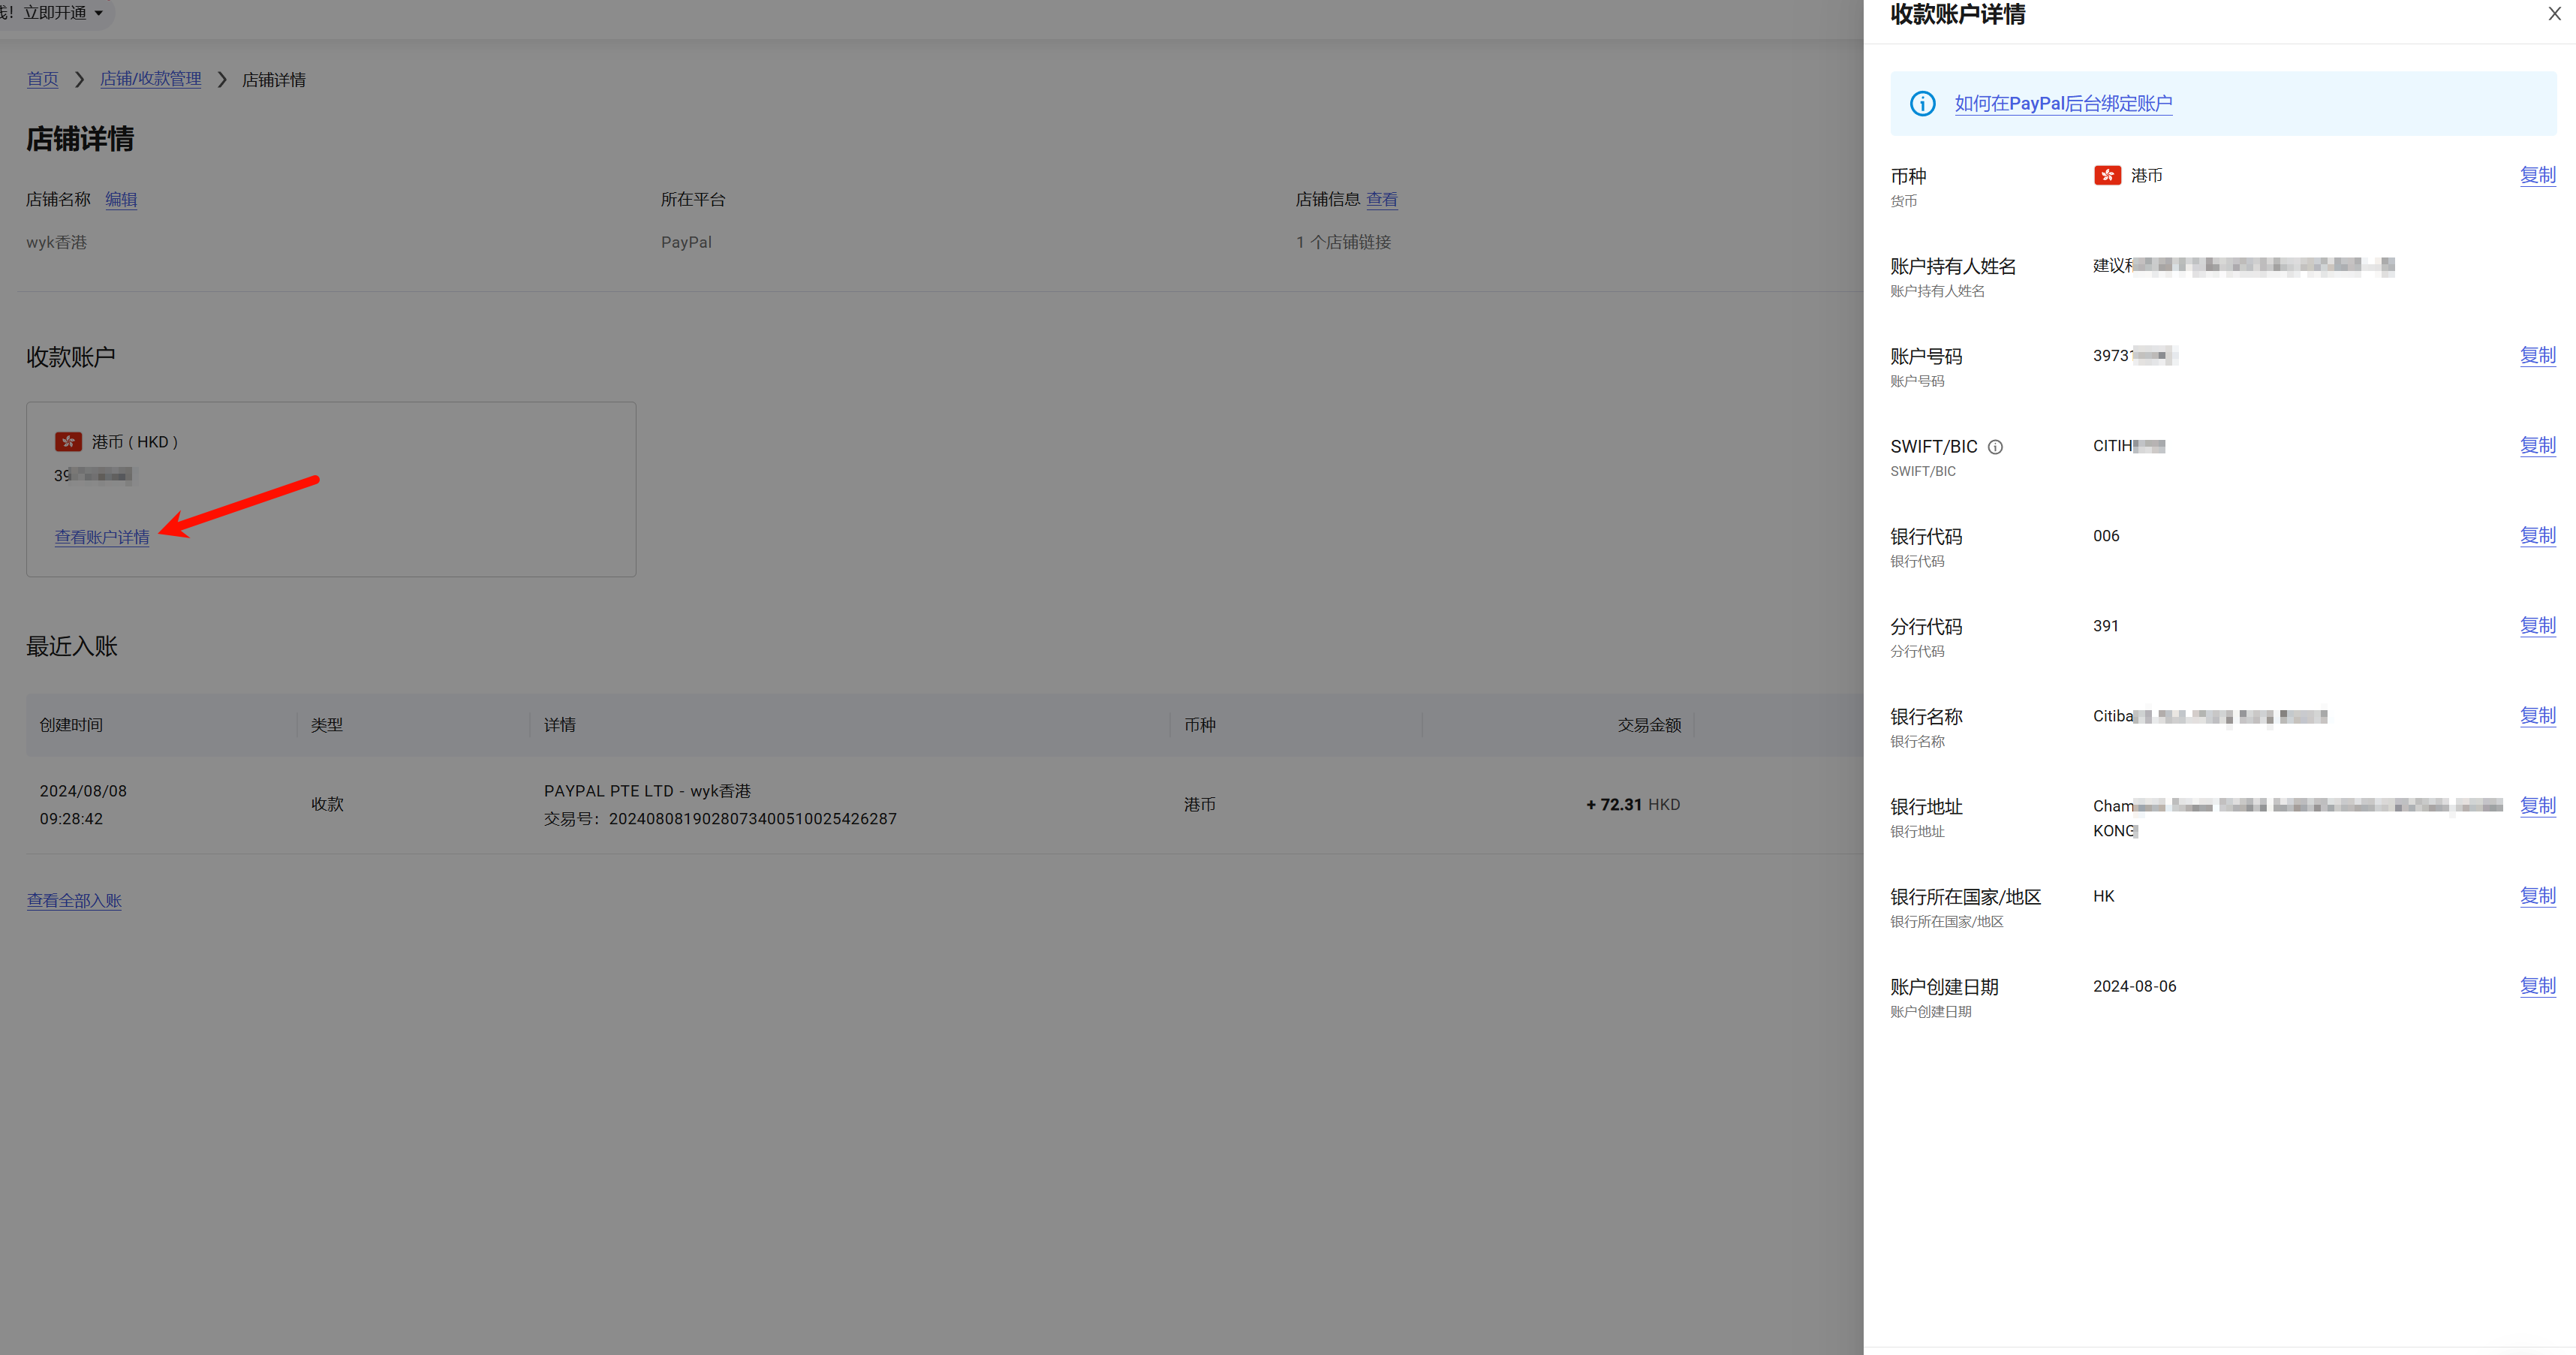
Task: Click the Hong Kong flag icon in the 港币 (HKD) card
Action: 68,441
